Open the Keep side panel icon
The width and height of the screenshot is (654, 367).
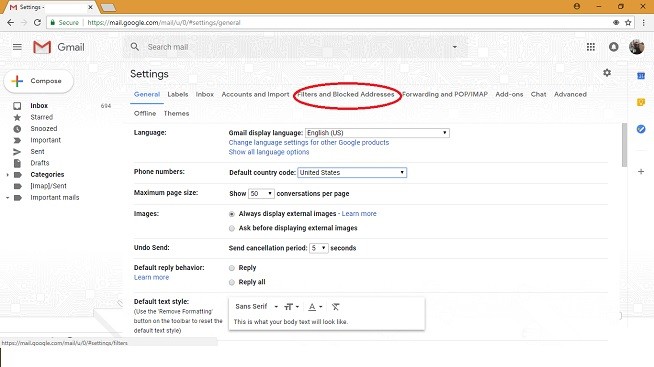tap(641, 102)
